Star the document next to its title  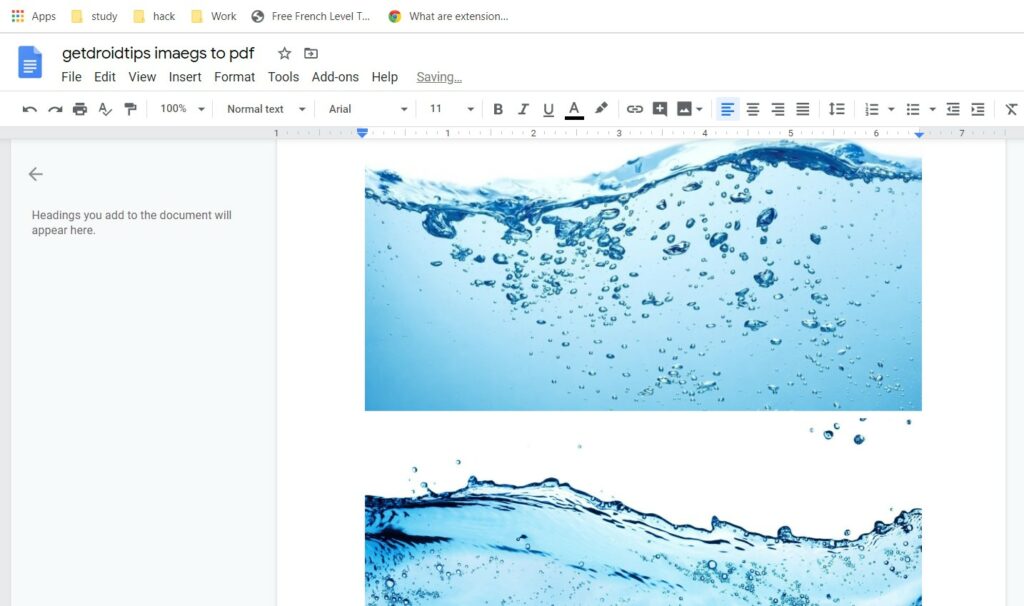point(284,53)
